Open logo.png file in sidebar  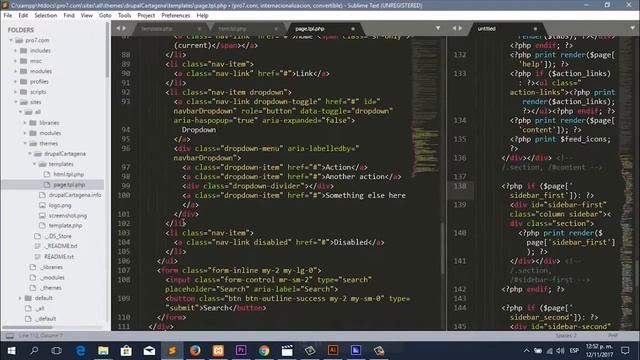coord(60,205)
